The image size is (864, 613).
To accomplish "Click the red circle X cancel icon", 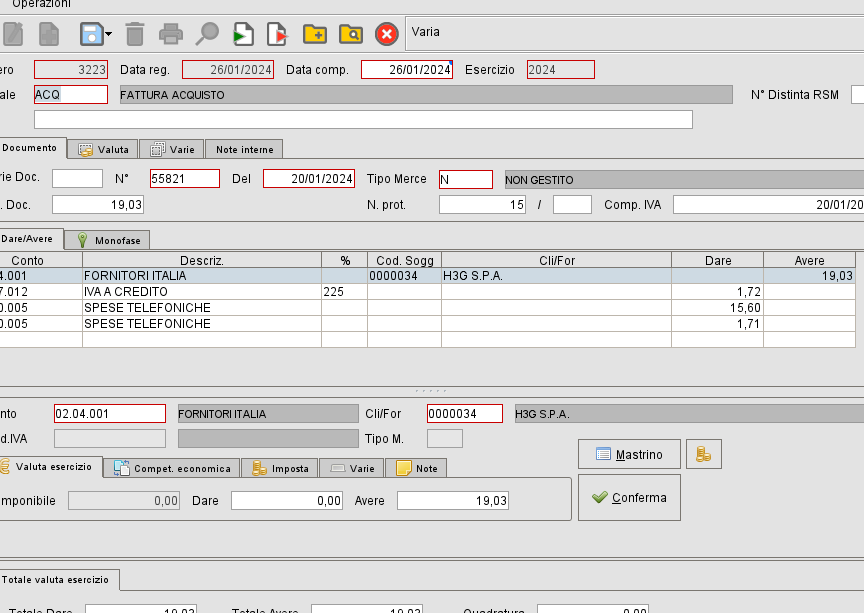I will point(387,34).
